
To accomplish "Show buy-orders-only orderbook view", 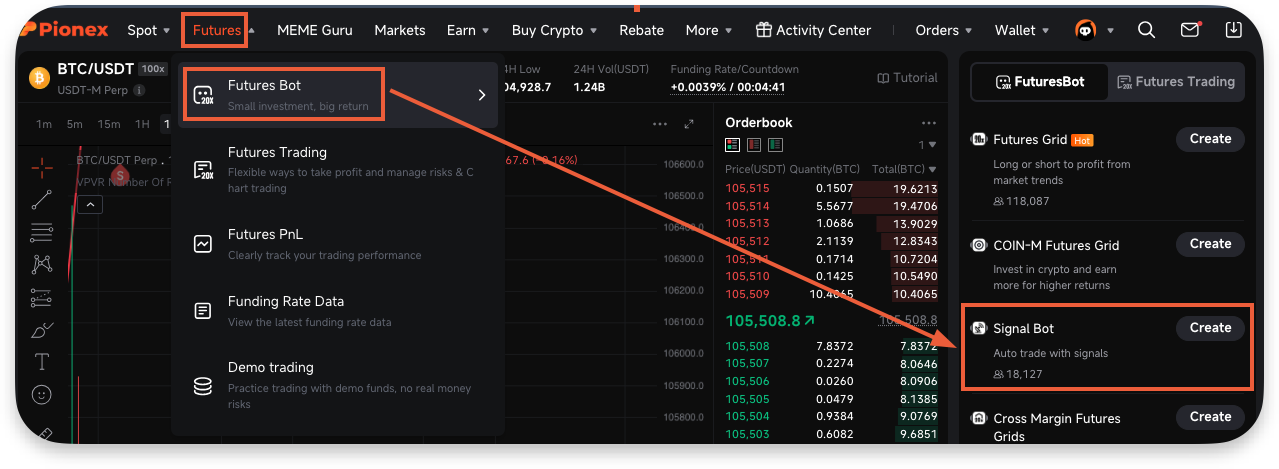I will tap(776, 146).
